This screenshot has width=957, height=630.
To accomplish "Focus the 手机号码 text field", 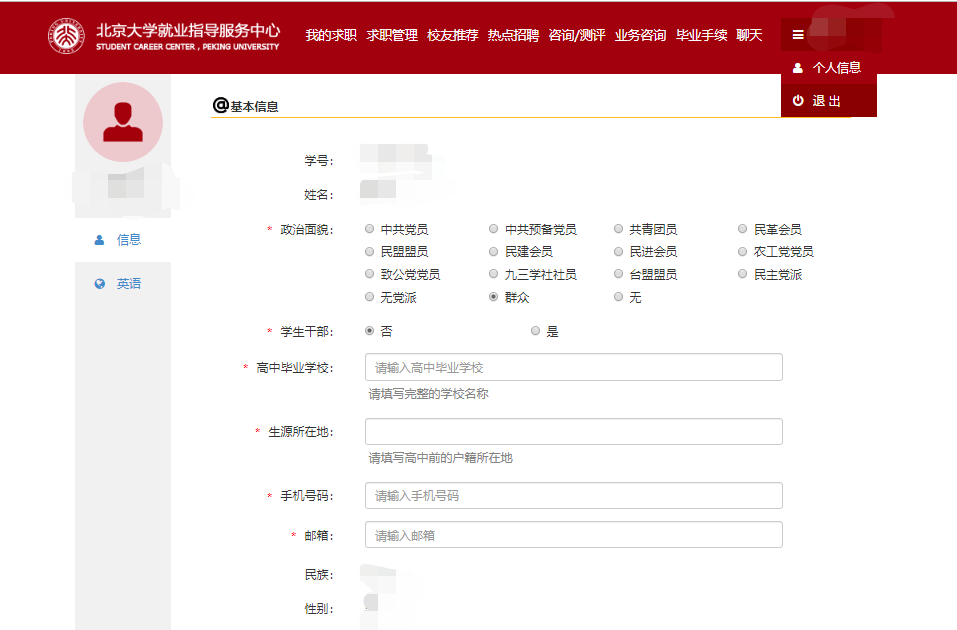I will pyautogui.click(x=573, y=496).
